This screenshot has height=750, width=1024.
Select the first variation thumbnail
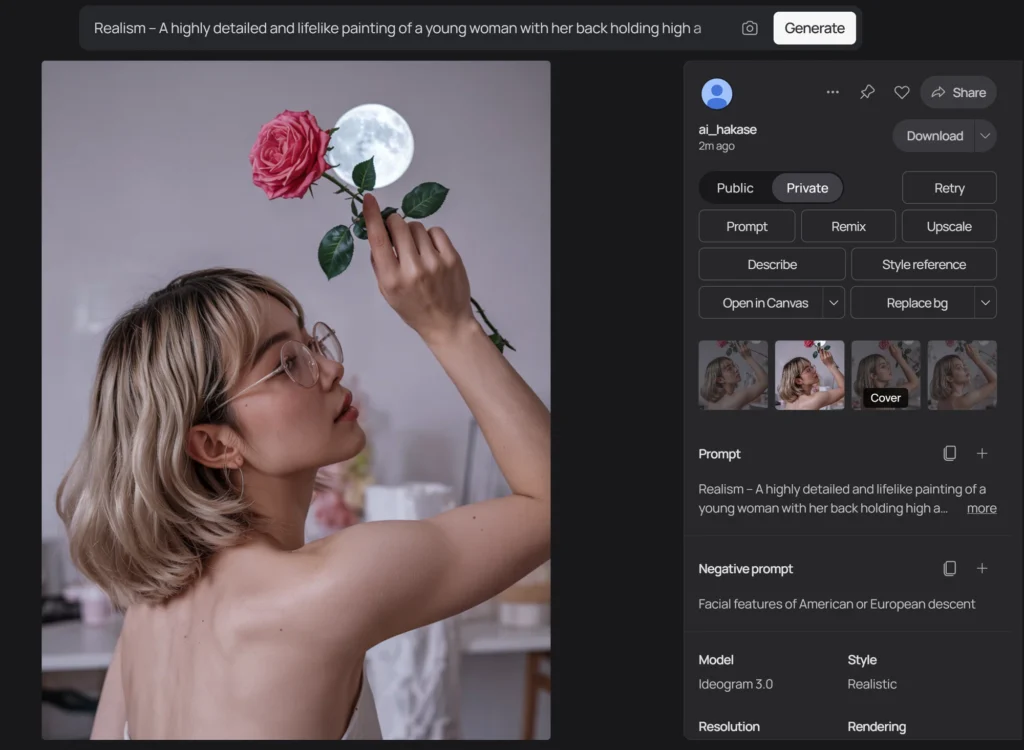[x=733, y=375]
